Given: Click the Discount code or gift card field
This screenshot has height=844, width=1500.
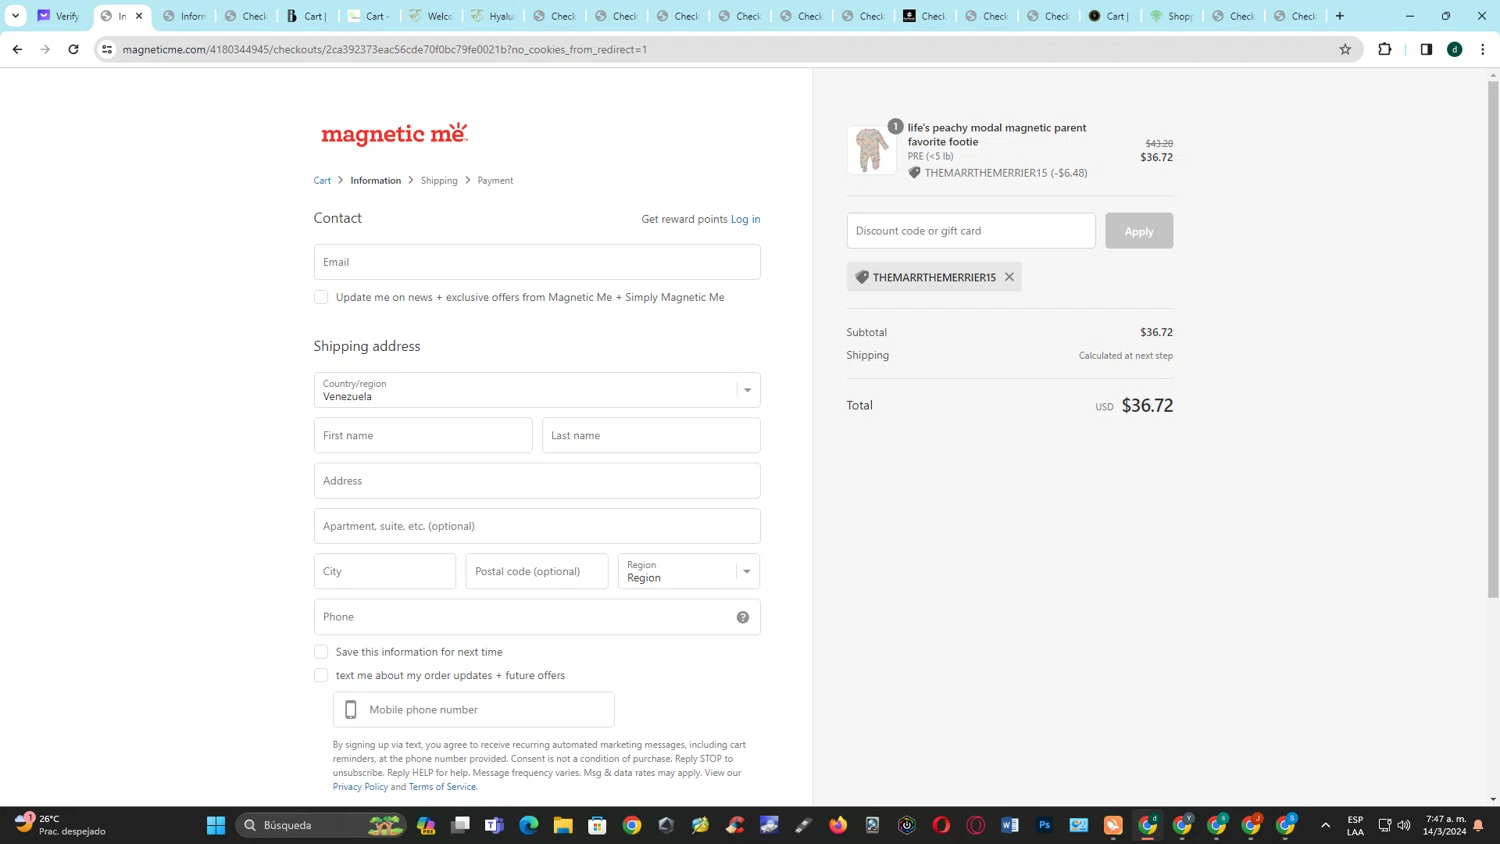Looking at the screenshot, I should tap(971, 231).
